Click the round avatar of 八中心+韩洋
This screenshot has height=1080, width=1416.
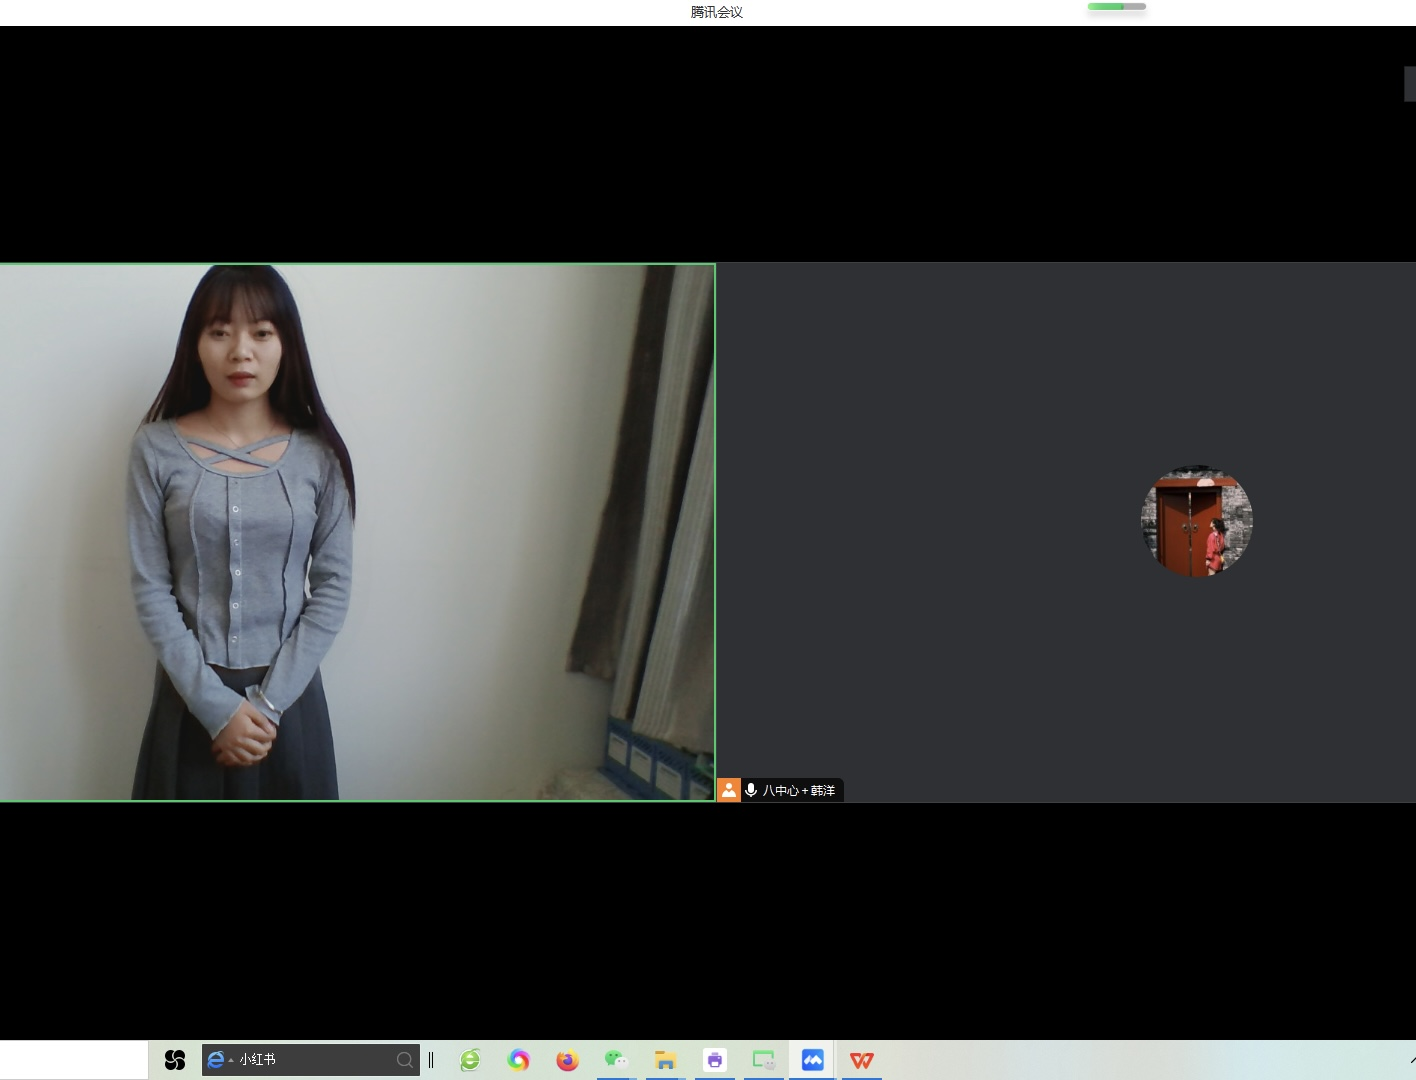[x=1197, y=521]
